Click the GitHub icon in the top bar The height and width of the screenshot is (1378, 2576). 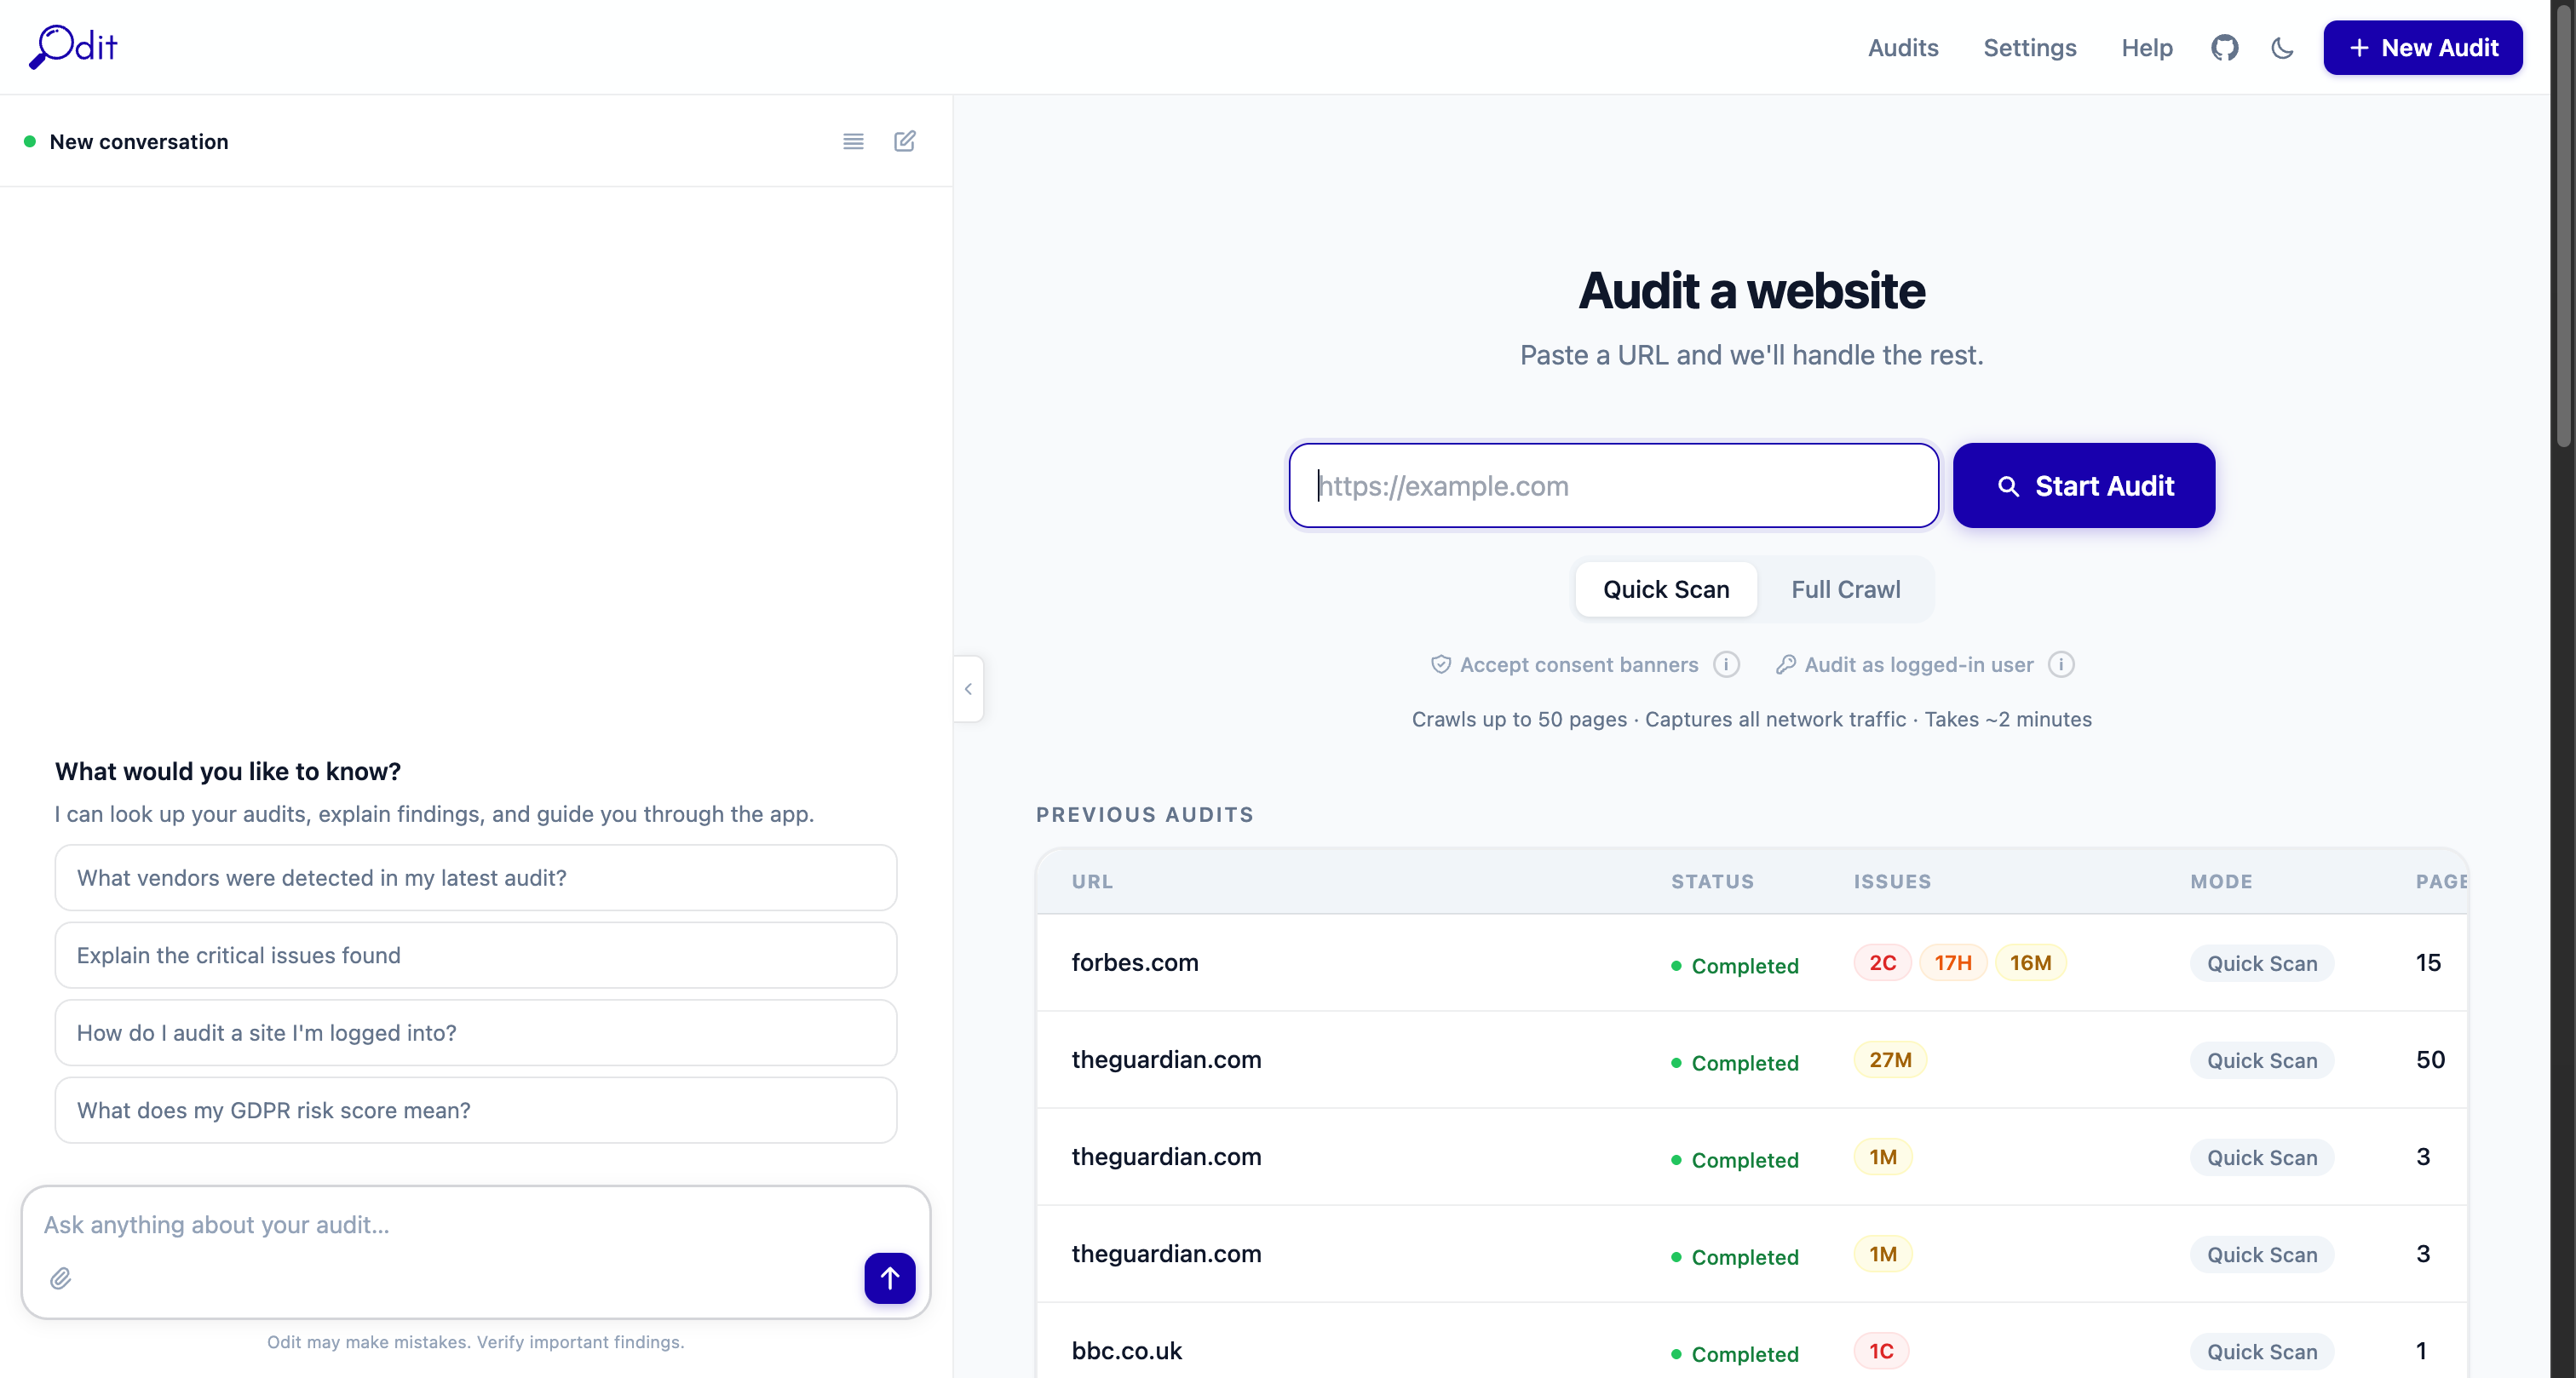coord(2225,47)
